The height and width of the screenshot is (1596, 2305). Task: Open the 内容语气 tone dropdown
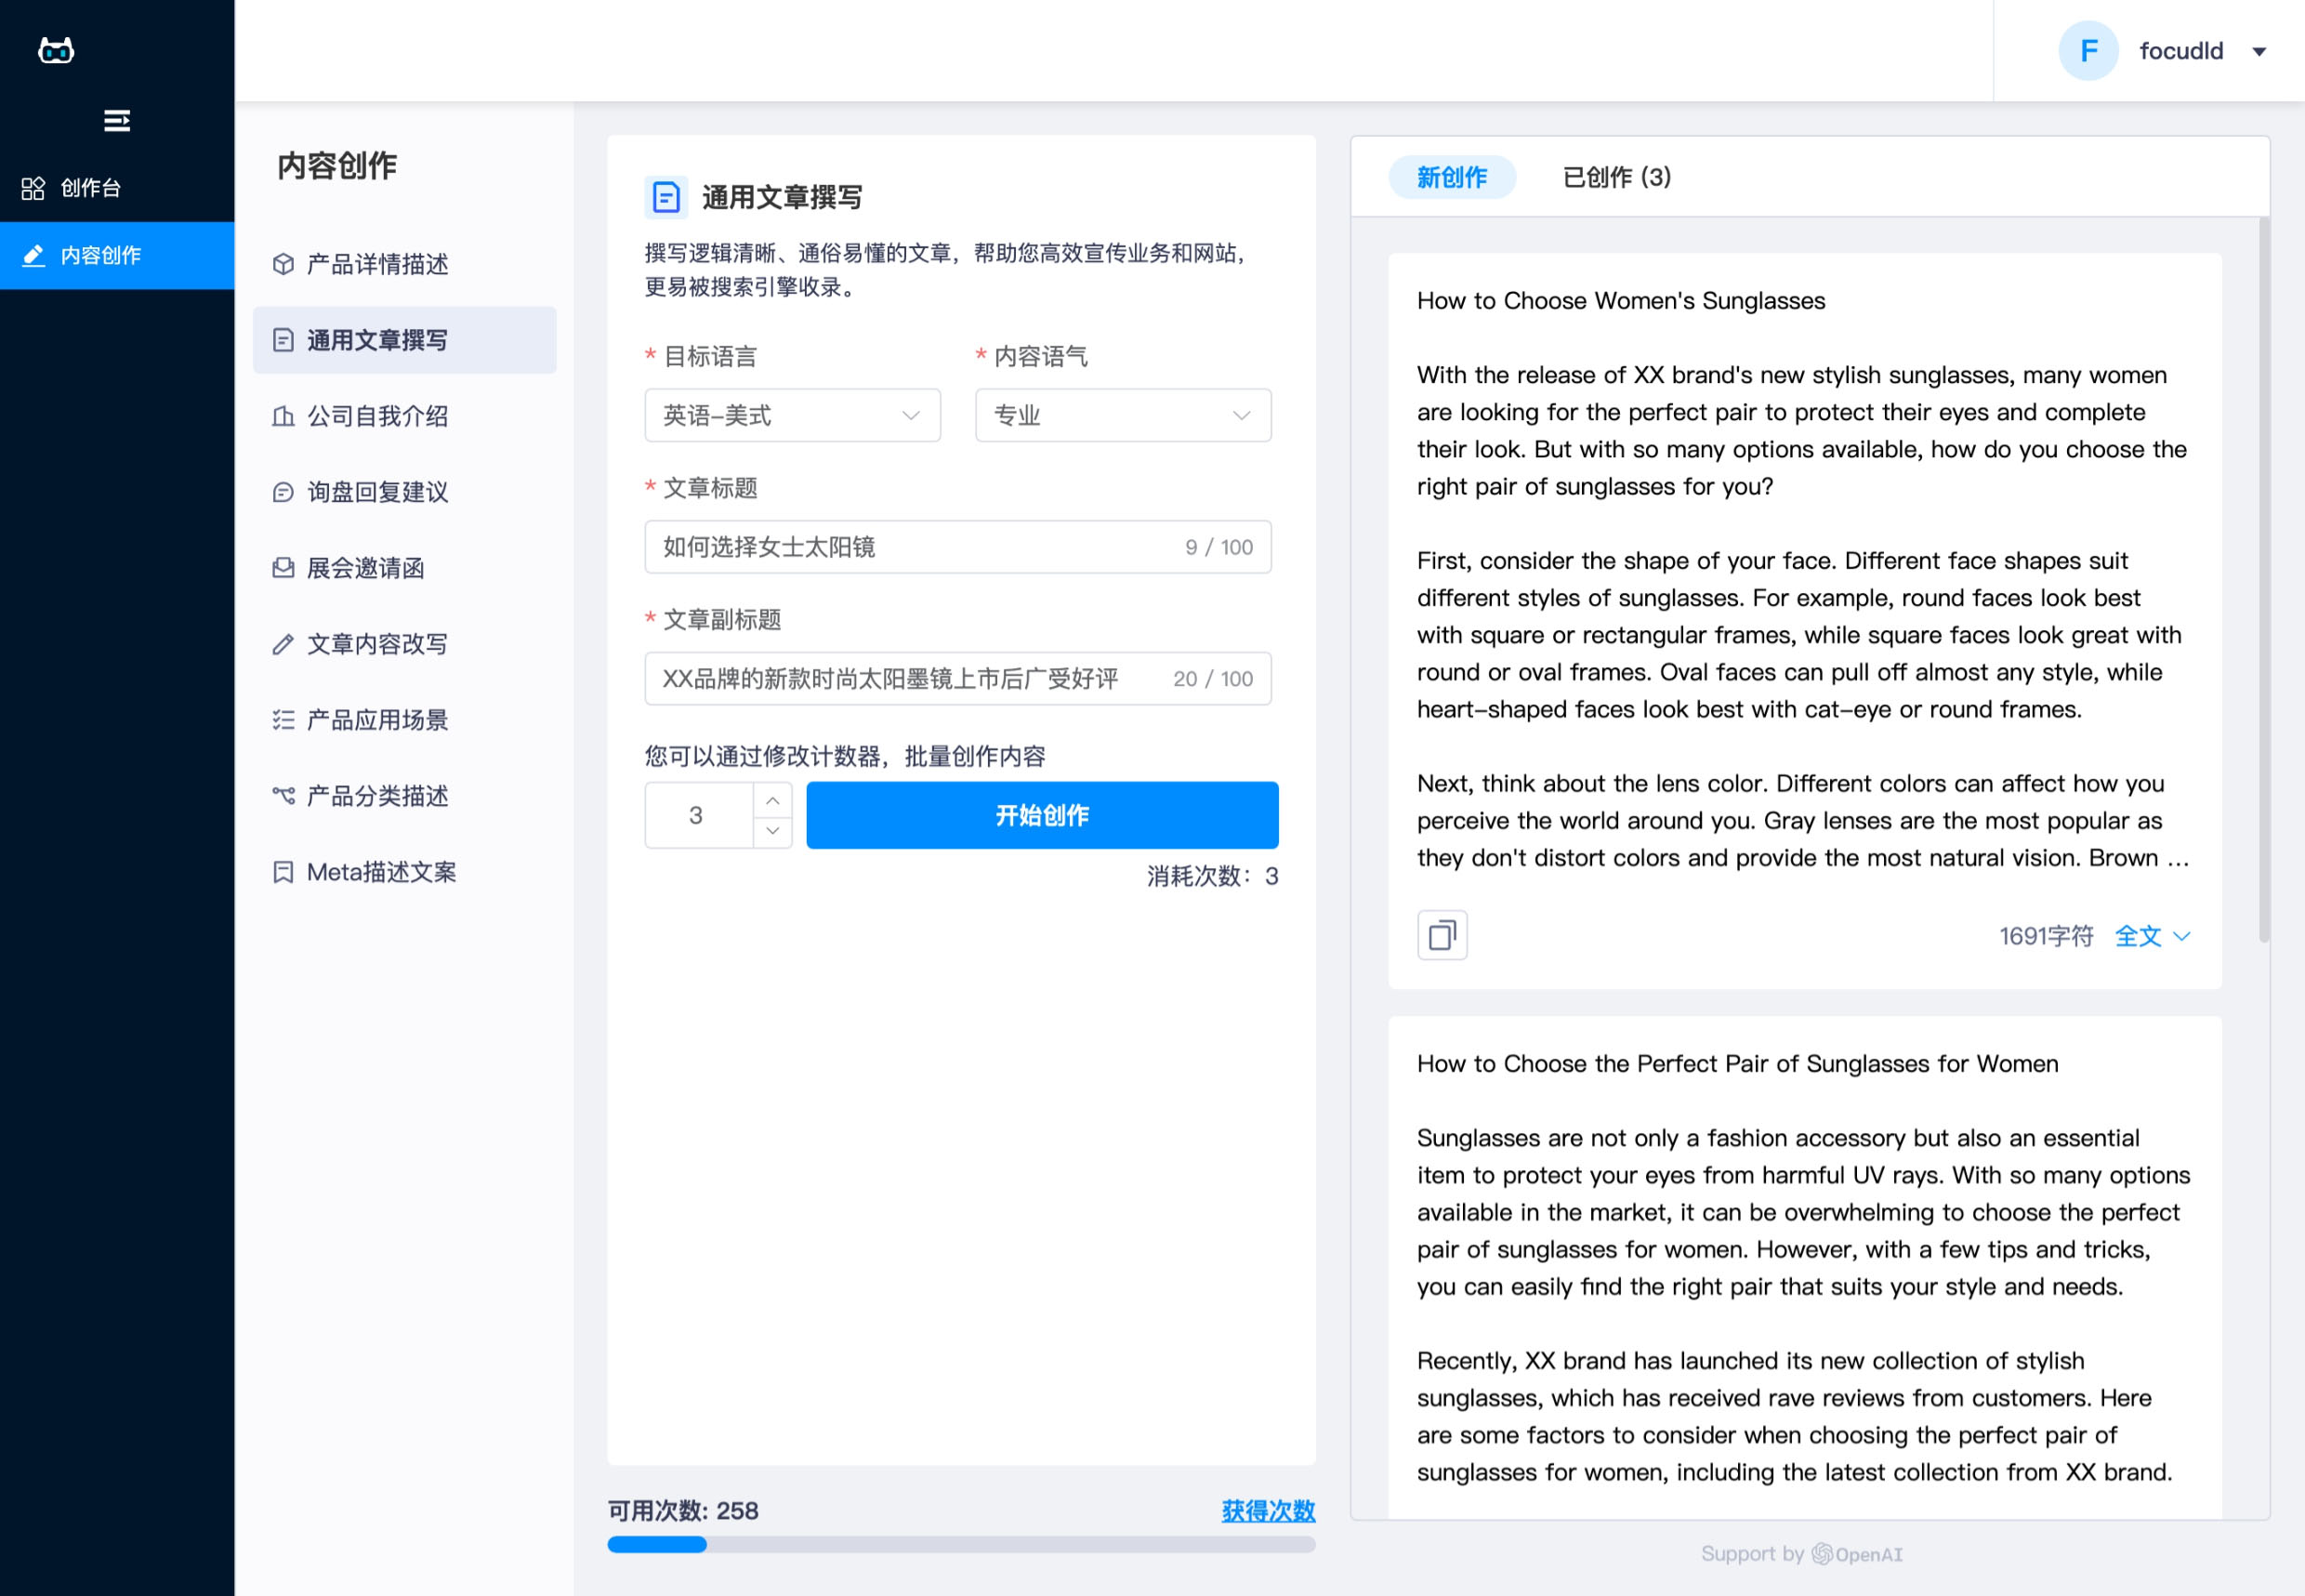pyautogui.click(x=1122, y=415)
